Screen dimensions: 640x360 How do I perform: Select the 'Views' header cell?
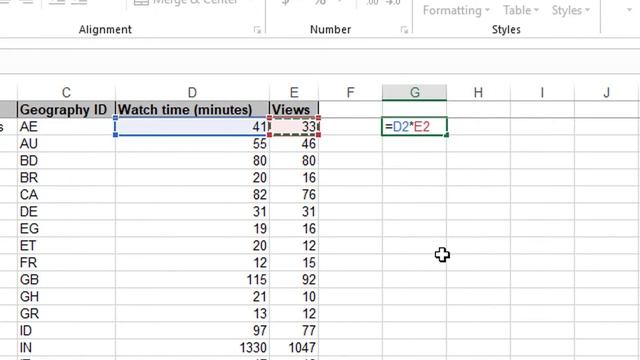(294, 109)
